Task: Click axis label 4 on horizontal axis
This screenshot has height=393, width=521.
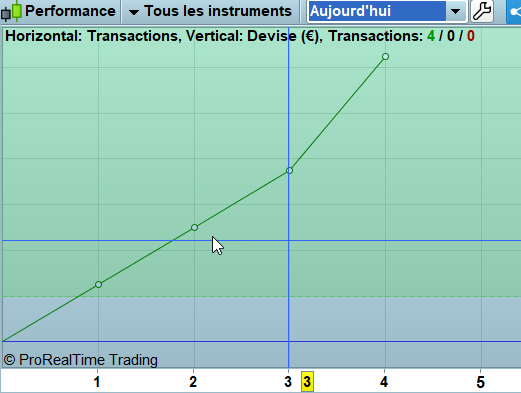Action: click(384, 382)
